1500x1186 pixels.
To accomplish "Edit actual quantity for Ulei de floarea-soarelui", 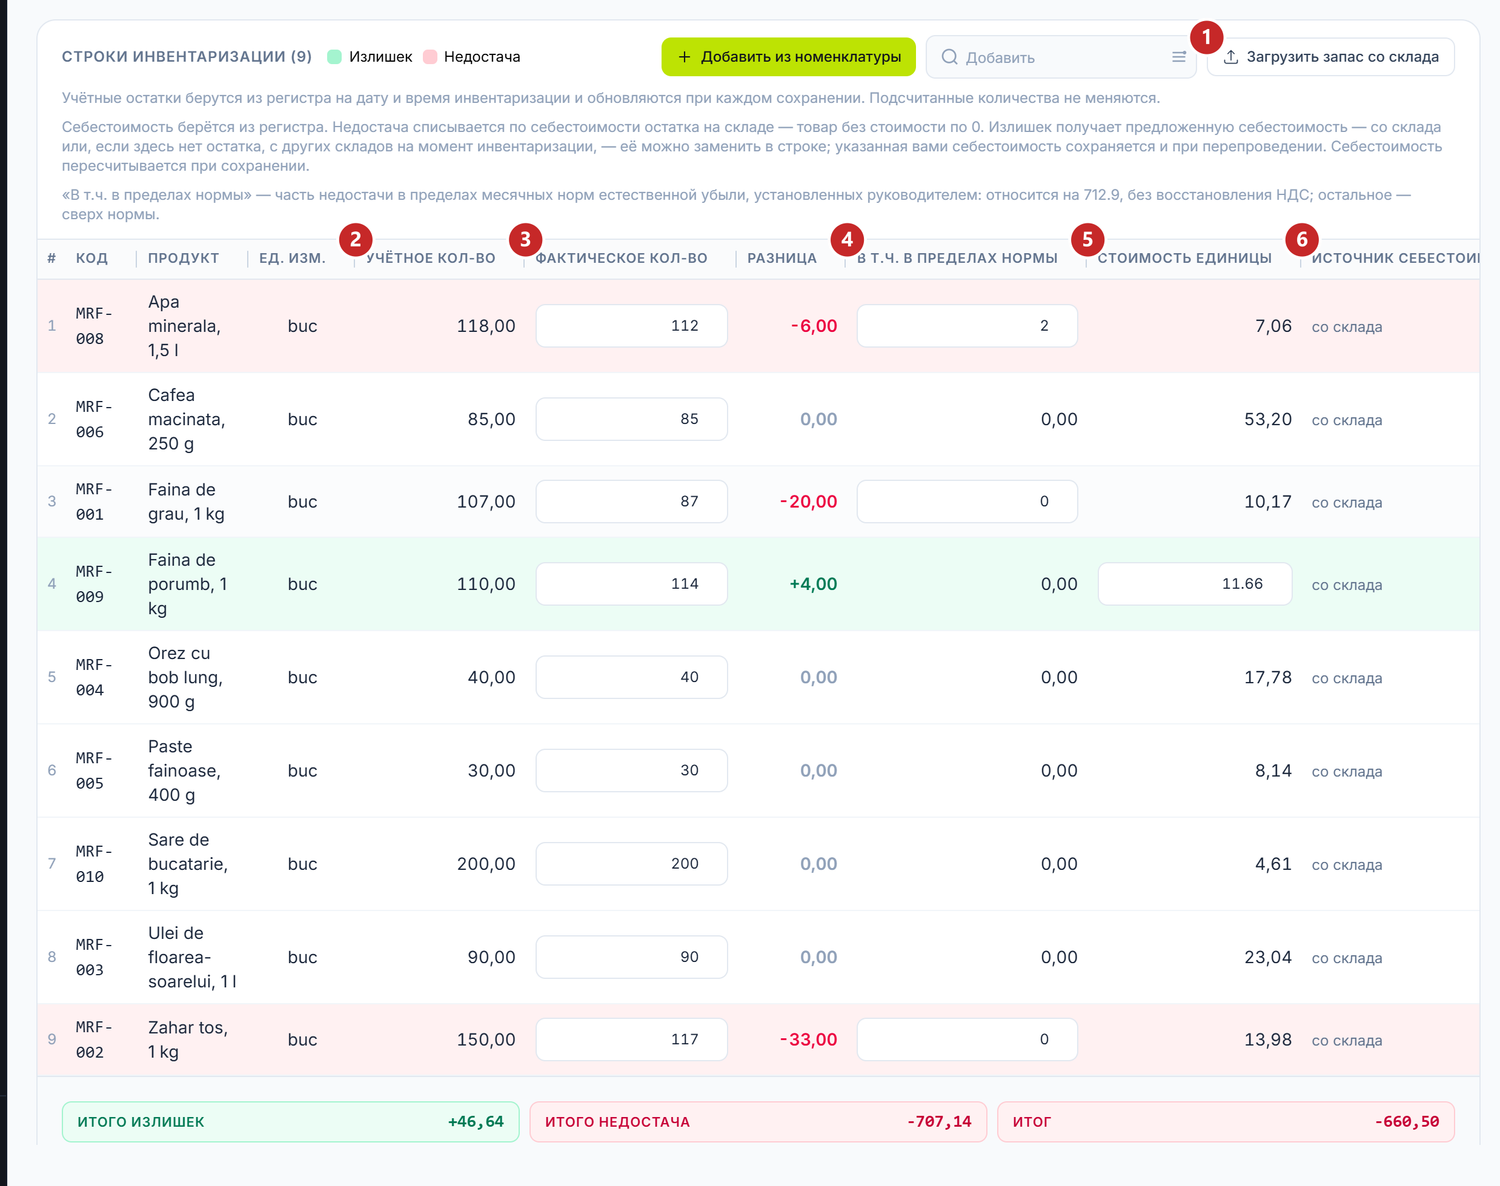I will coord(631,957).
